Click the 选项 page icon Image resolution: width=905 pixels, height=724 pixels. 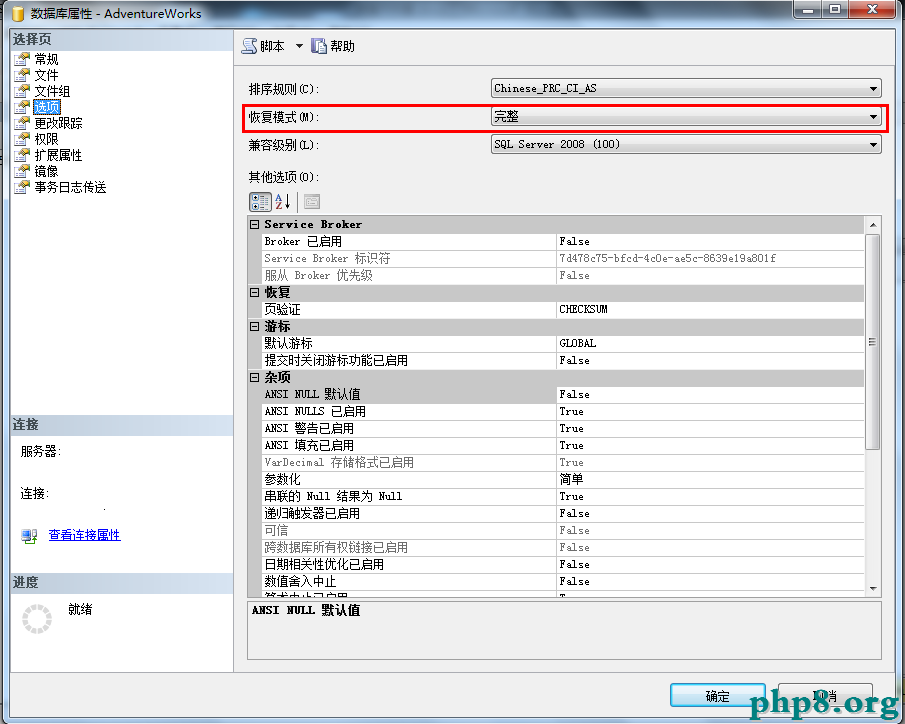22,107
